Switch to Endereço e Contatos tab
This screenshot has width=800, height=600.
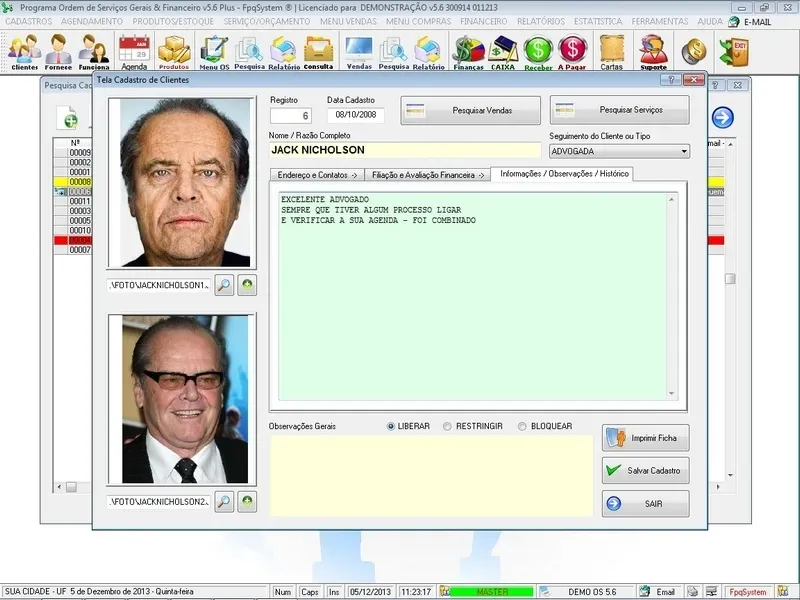pos(317,174)
